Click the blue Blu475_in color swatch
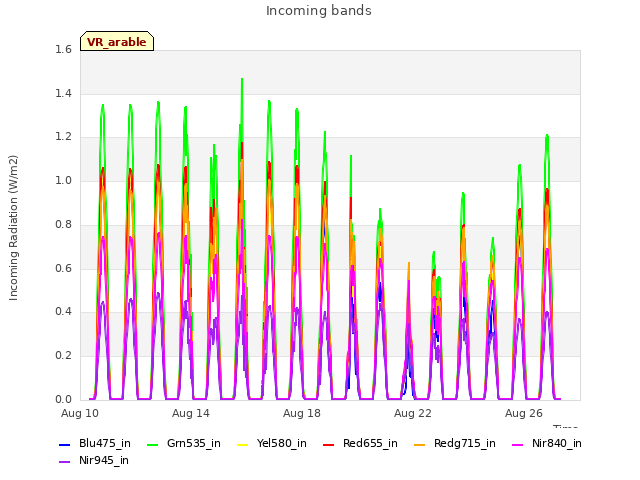The height and width of the screenshot is (480, 640). [64, 444]
